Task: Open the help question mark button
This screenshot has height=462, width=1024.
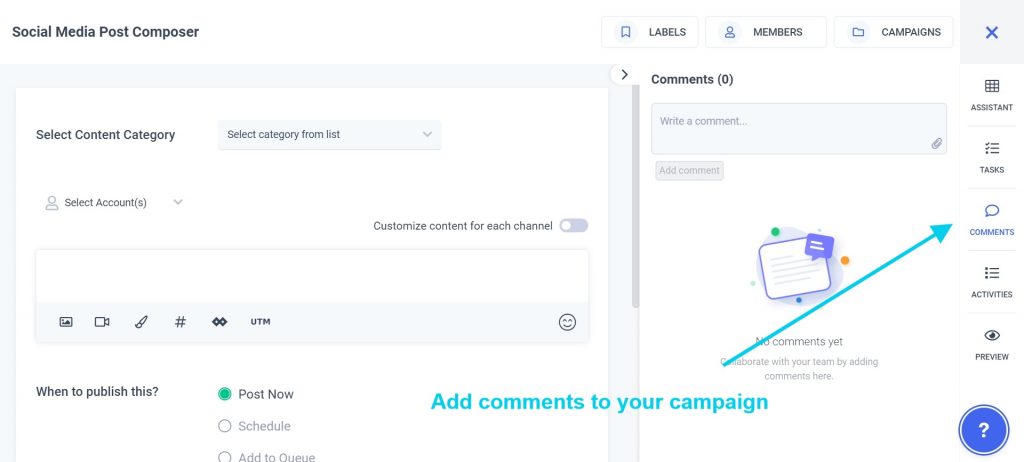Action: click(x=984, y=430)
